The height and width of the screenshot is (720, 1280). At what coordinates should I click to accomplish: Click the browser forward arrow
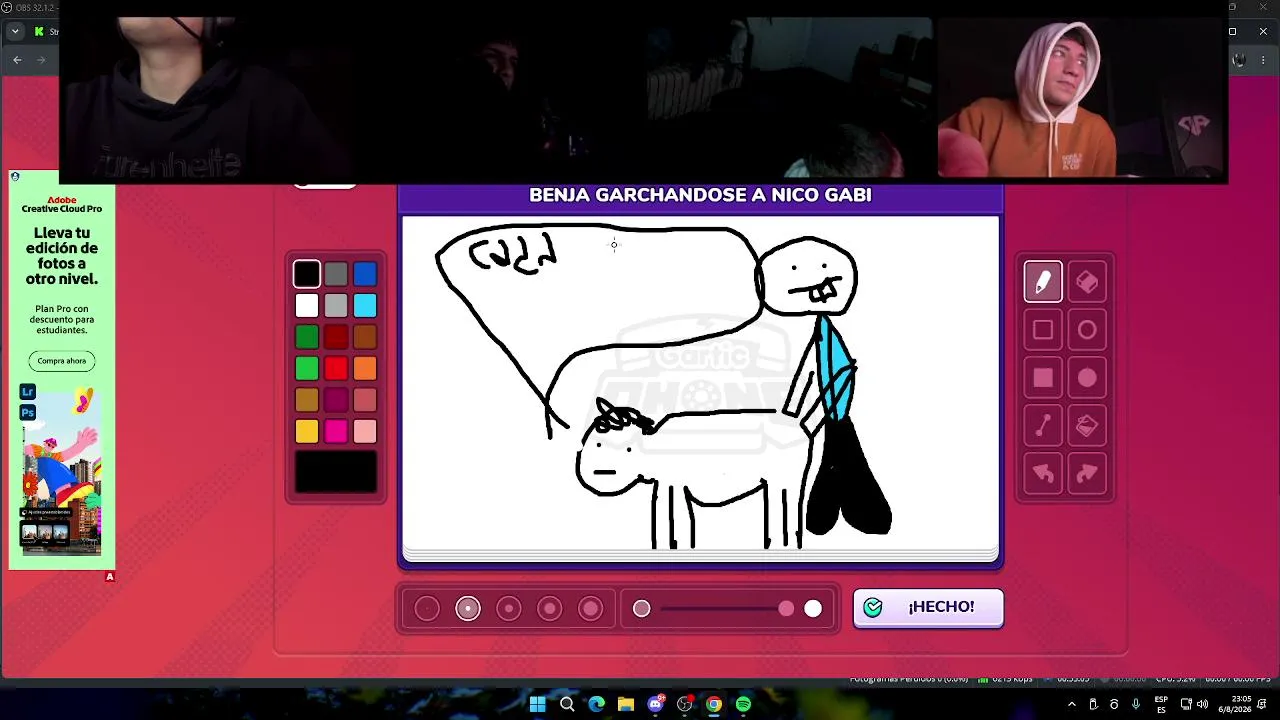[41, 60]
